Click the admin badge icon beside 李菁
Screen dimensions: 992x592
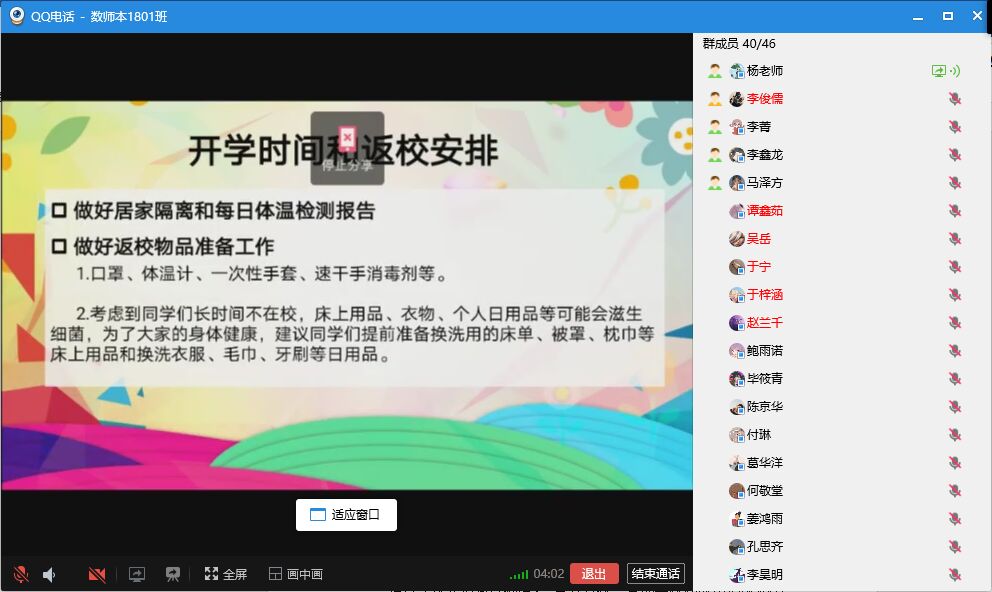pos(715,127)
